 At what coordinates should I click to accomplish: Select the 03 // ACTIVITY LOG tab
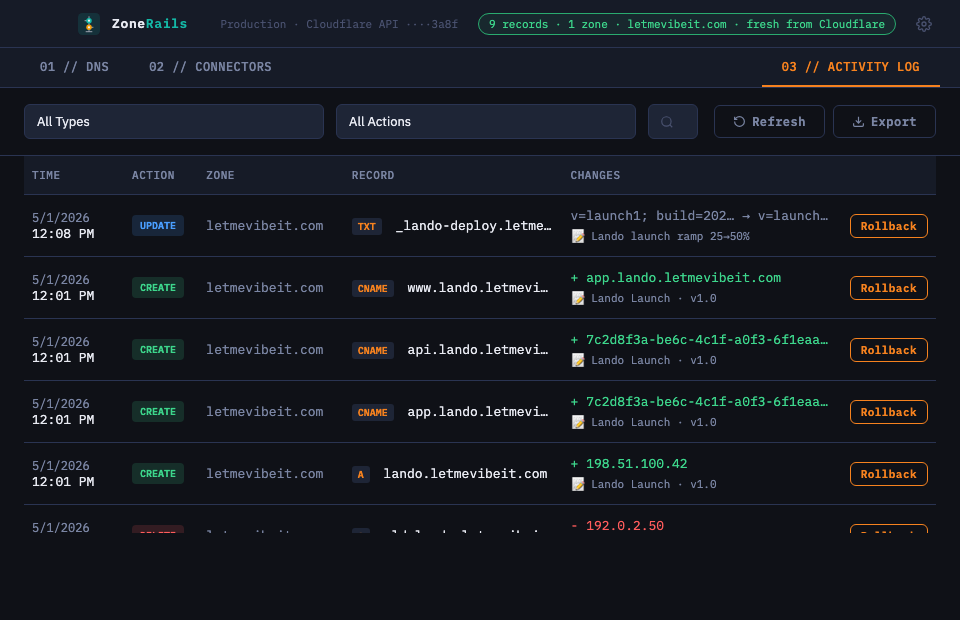[850, 67]
